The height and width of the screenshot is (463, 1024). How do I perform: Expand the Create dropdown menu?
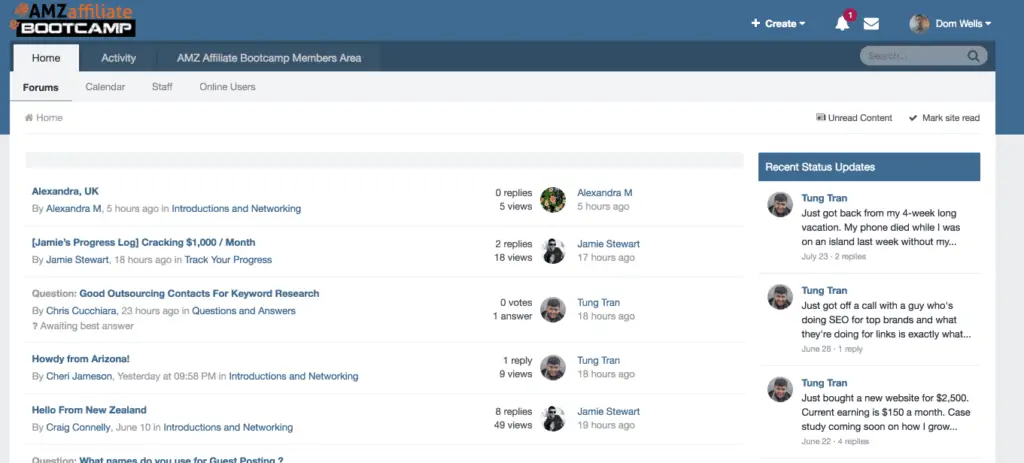(778, 24)
